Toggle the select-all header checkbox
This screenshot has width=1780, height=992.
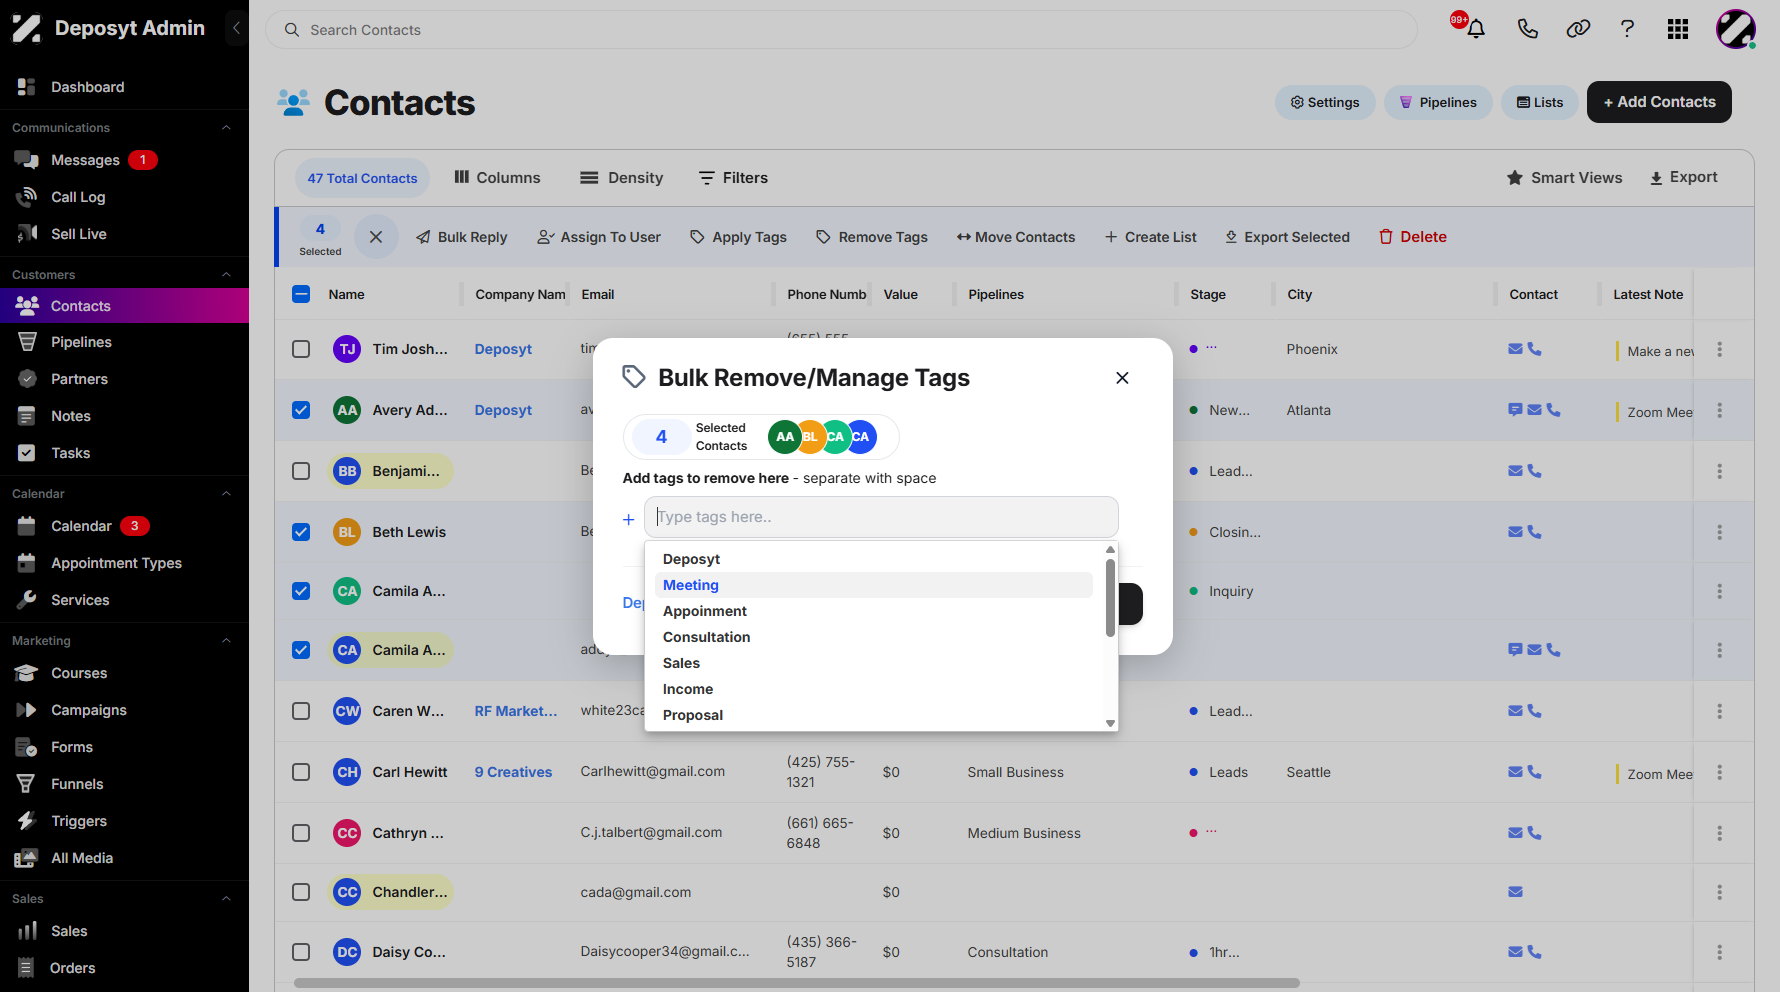[x=301, y=294]
